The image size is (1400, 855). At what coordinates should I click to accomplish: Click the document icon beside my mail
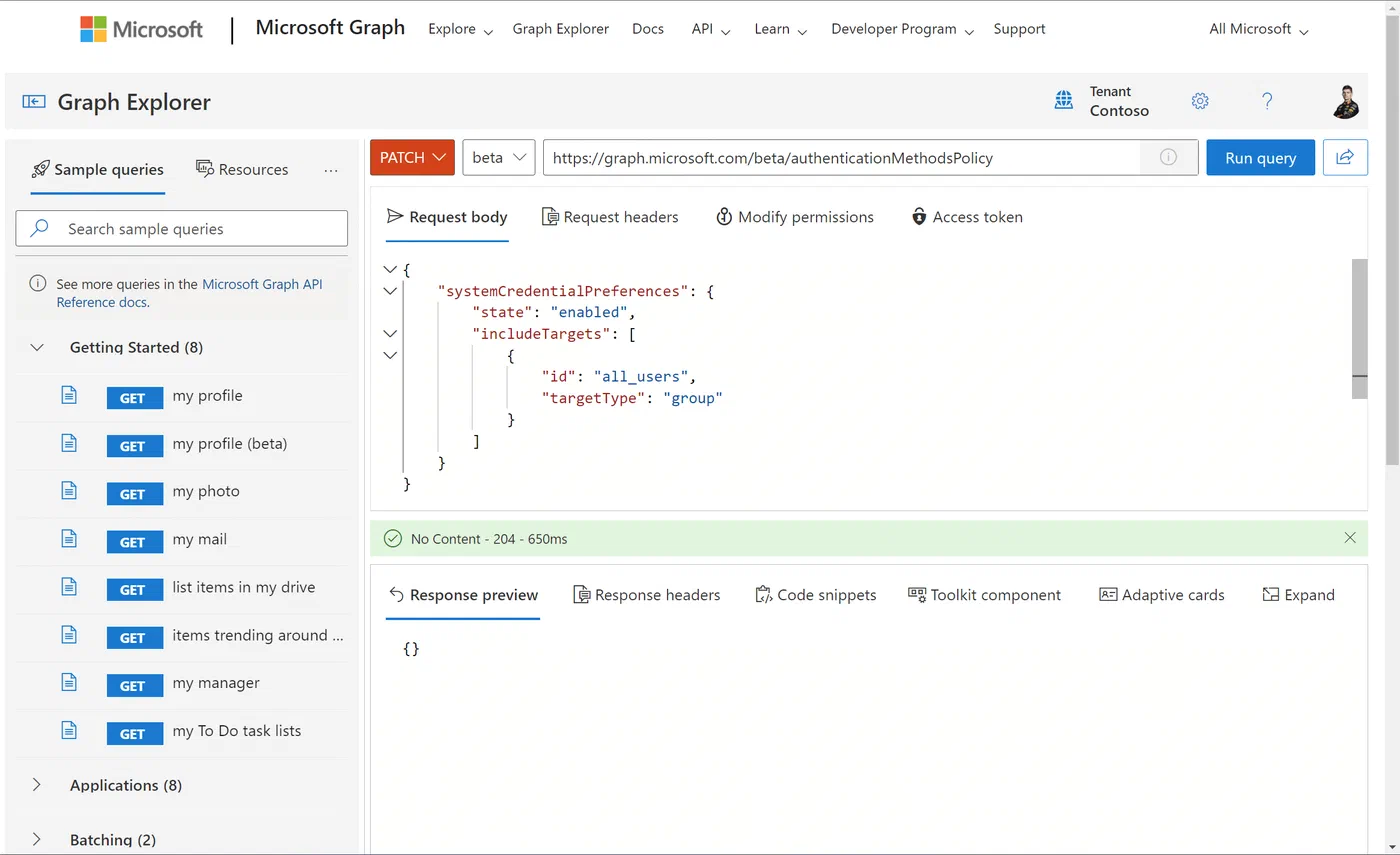coord(69,539)
